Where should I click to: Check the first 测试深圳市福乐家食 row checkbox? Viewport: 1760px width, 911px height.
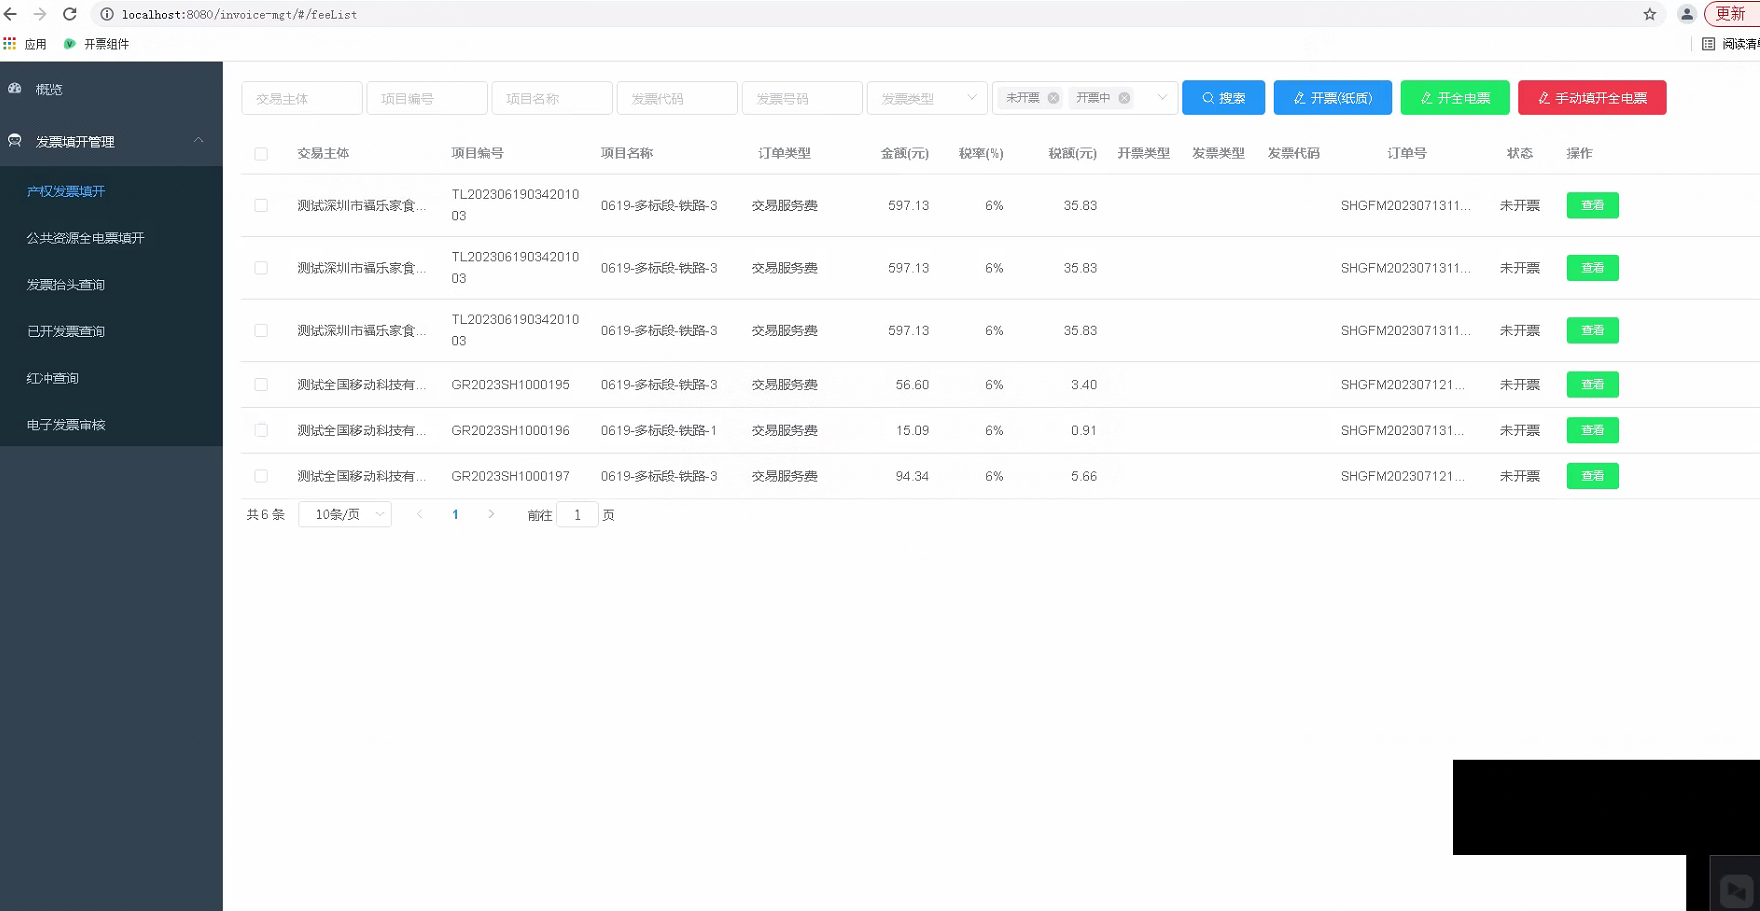pyautogui.click(x=261, y=205)
